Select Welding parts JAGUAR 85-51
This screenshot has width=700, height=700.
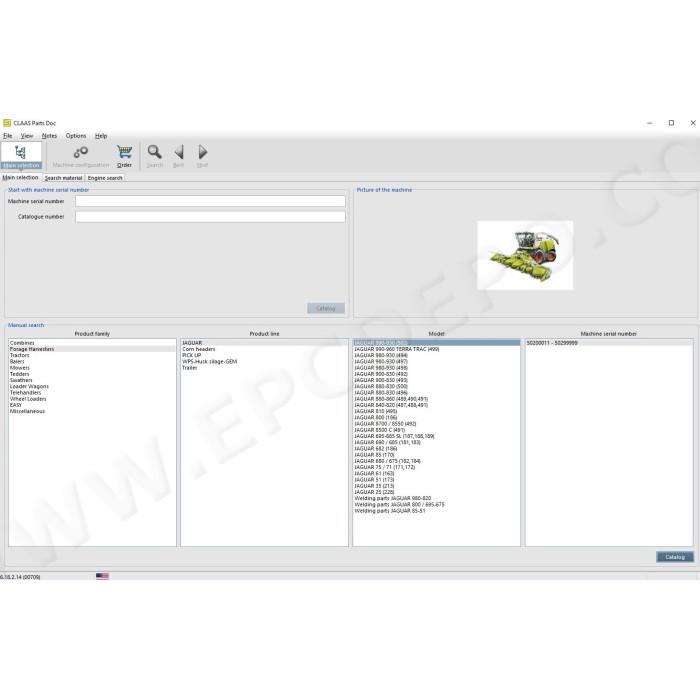point(437,511)
